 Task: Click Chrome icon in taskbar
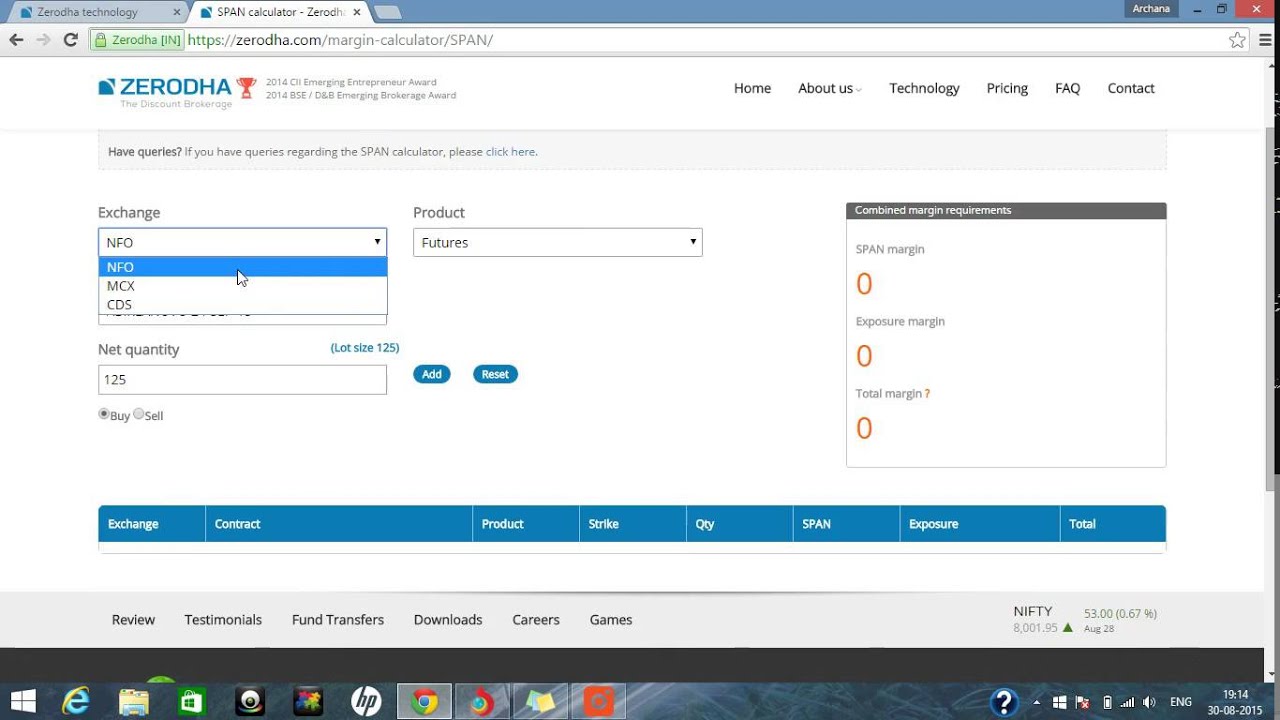[425, 702]
